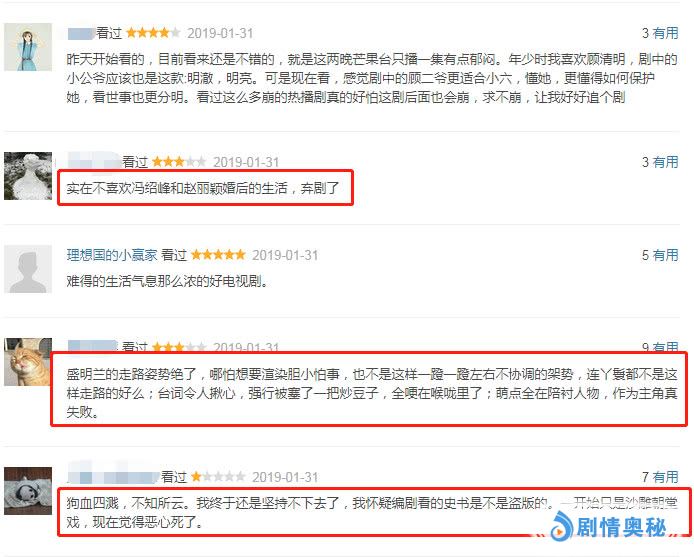Open the girl cartoon avatar of first reviewer
Screen dimensions: 694x557
[28, 47]
